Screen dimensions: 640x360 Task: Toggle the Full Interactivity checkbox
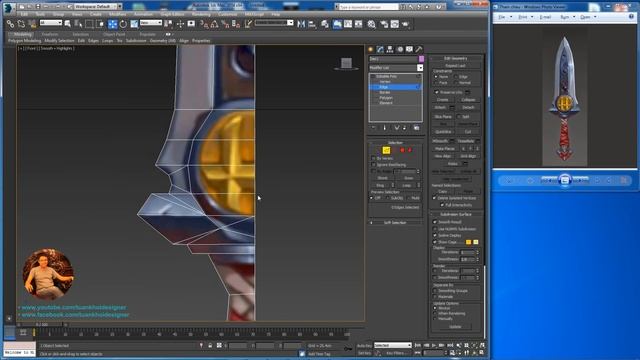point(442,205)
